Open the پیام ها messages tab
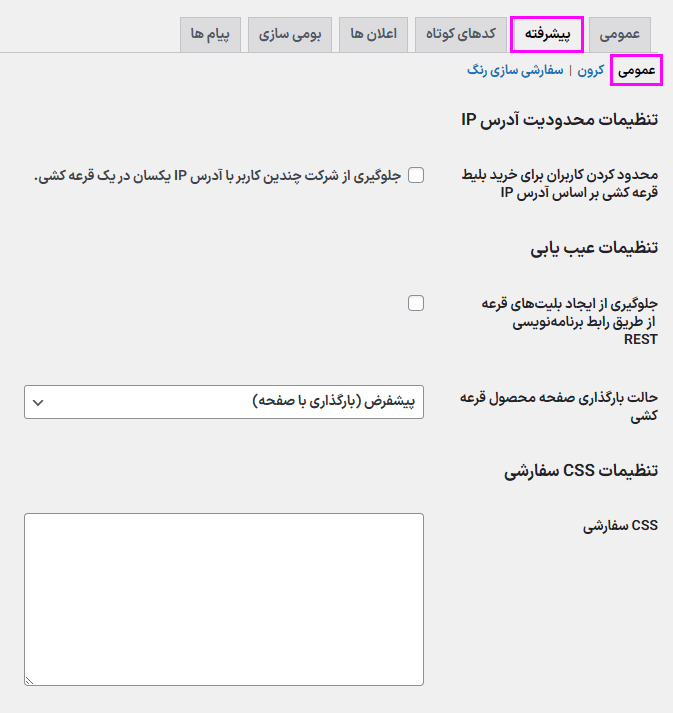This screenshot has height=713, width=673. click(210, 34)
